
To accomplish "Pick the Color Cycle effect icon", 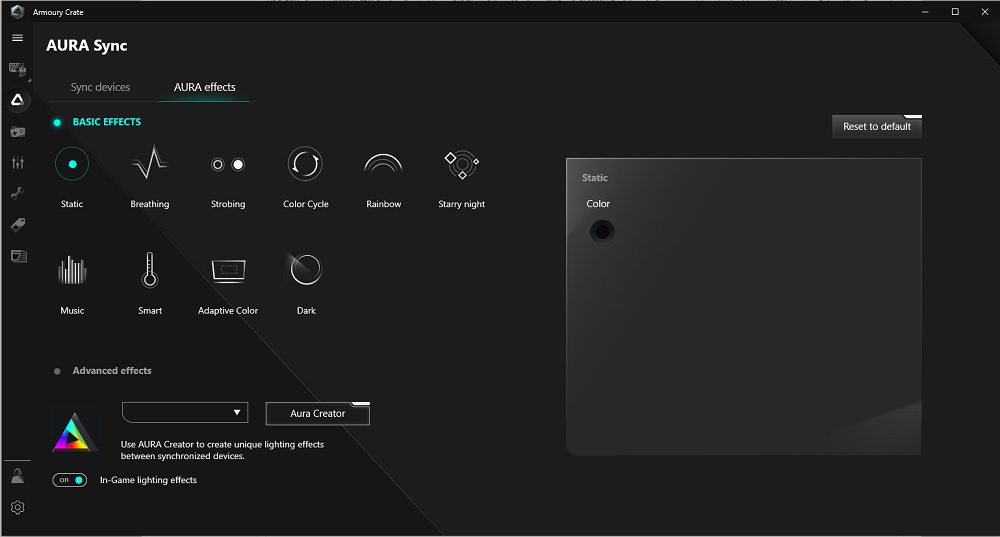I will click(x=305, y=164).
